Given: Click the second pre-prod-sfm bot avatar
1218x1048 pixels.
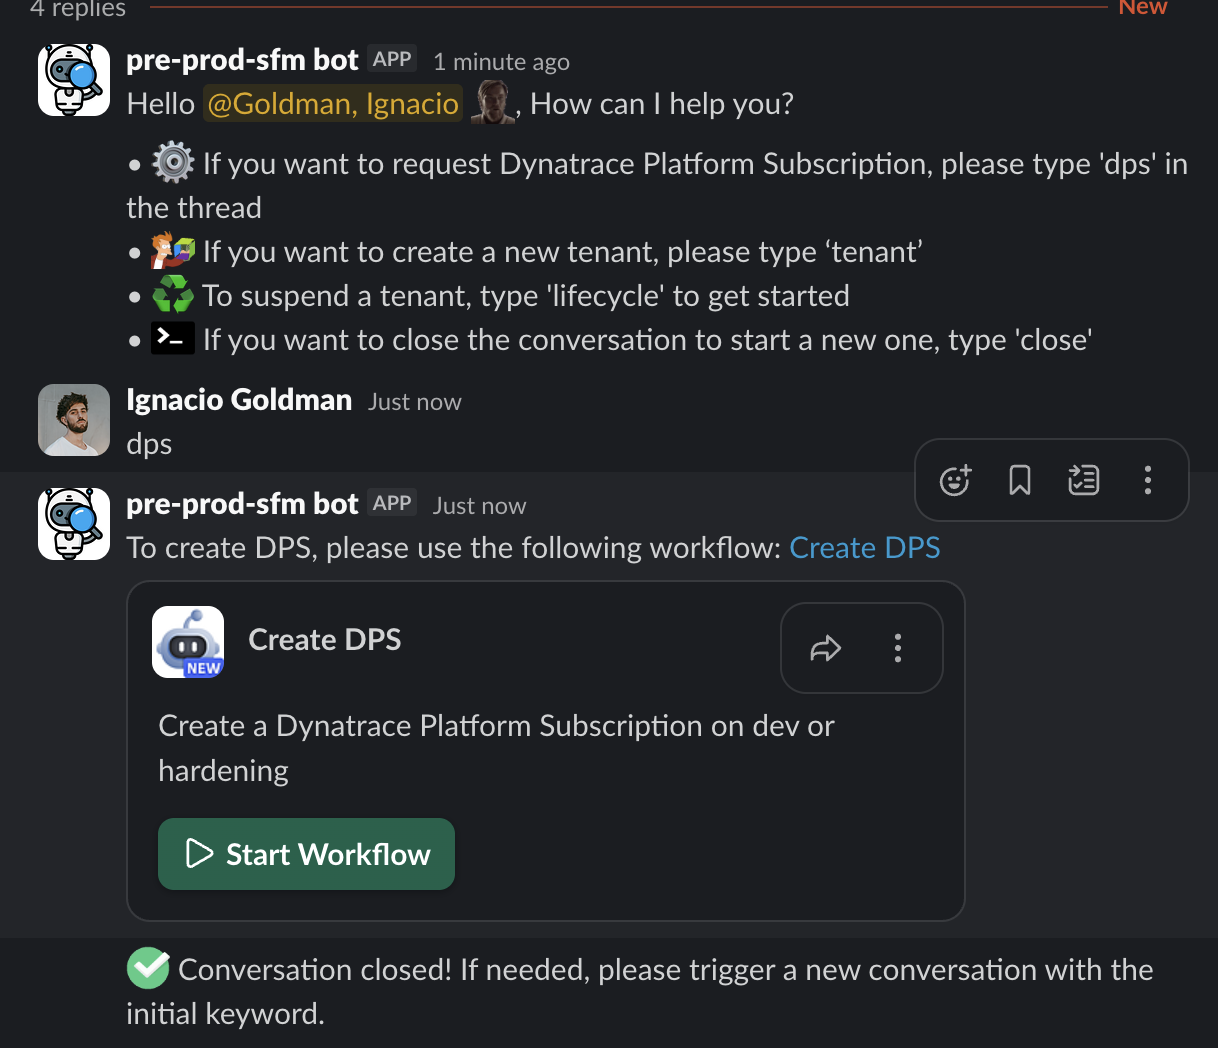Looking at the screenshot, I should [x=74, y=524].
